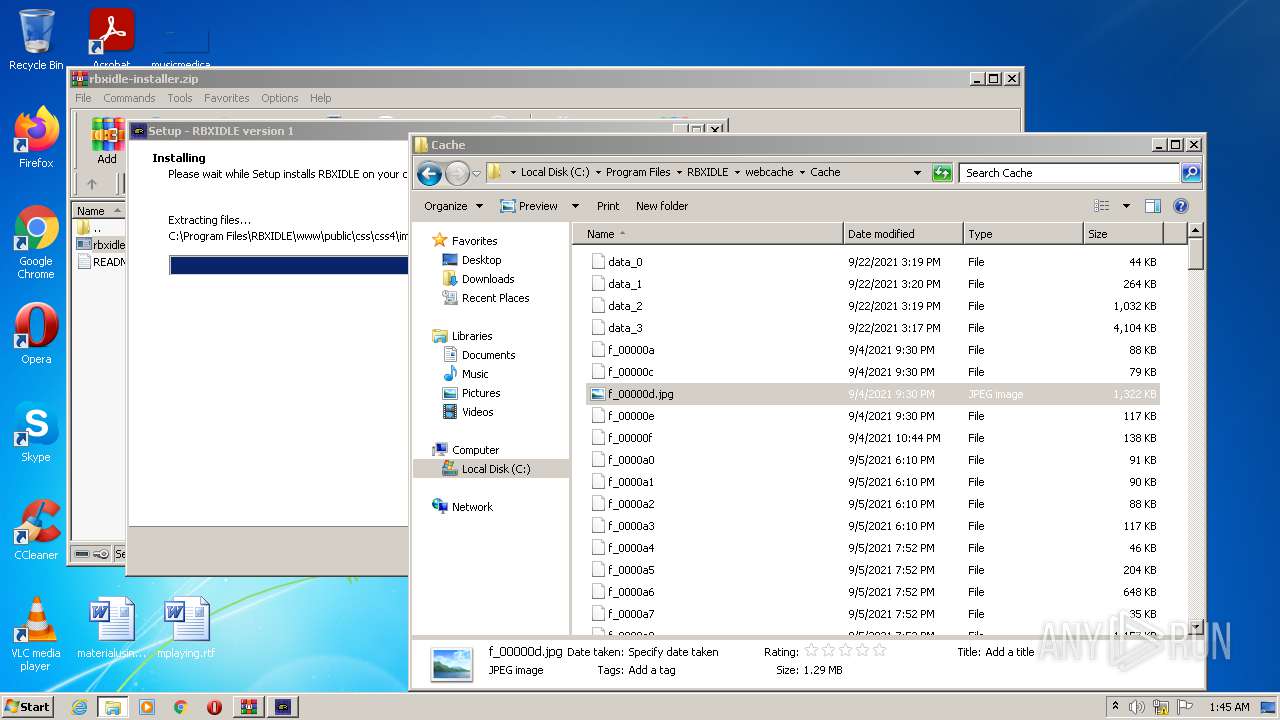Change view using the views icon
This screenshot has width=1280, height=720.
click(x=1102, y=206)
